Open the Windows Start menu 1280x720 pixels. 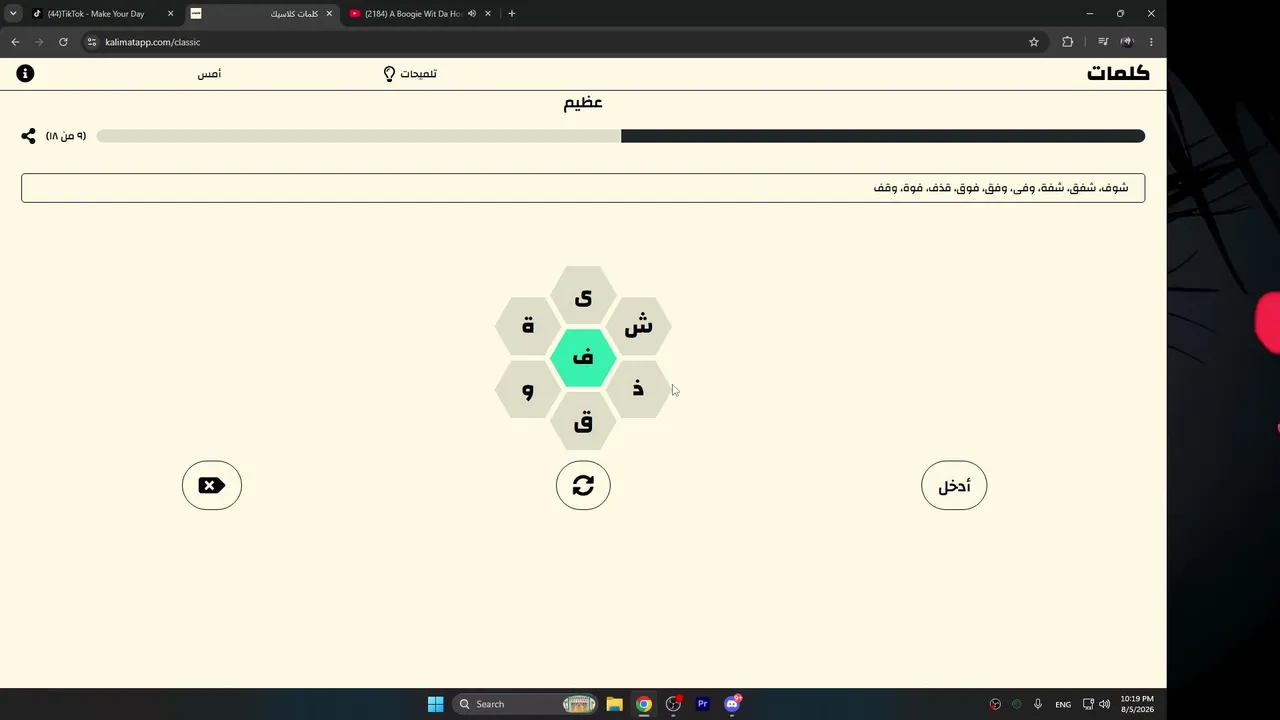click(x=436, y=704)
